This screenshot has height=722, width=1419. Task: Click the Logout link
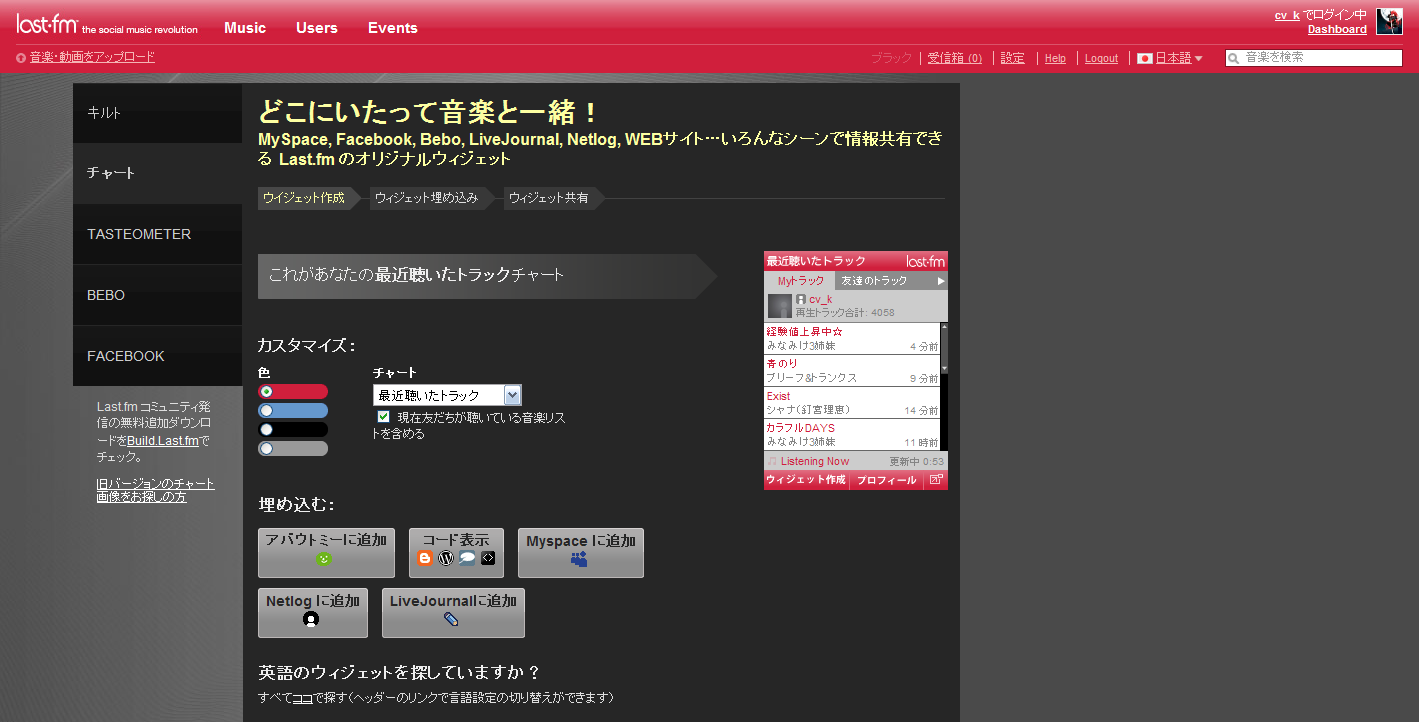tap(1102, 58)
